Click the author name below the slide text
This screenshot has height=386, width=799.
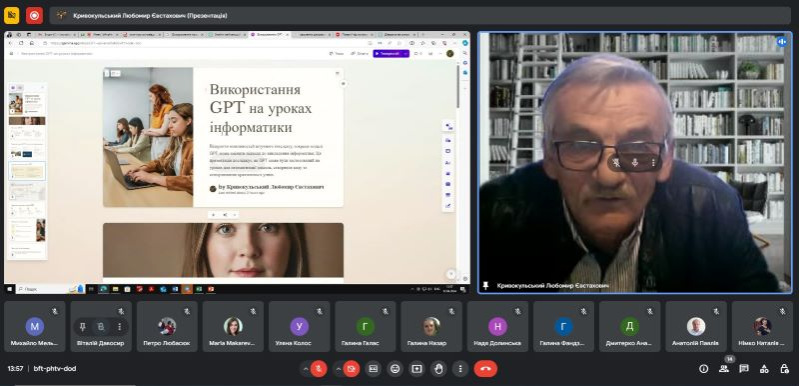point(272,187)
